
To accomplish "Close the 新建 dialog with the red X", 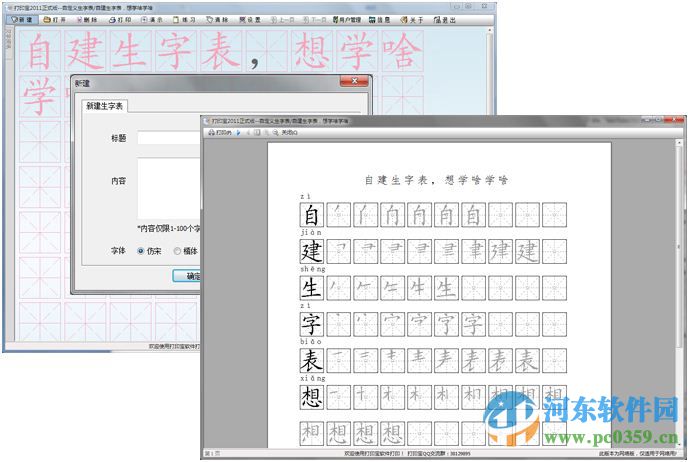I will click(354, 81).
